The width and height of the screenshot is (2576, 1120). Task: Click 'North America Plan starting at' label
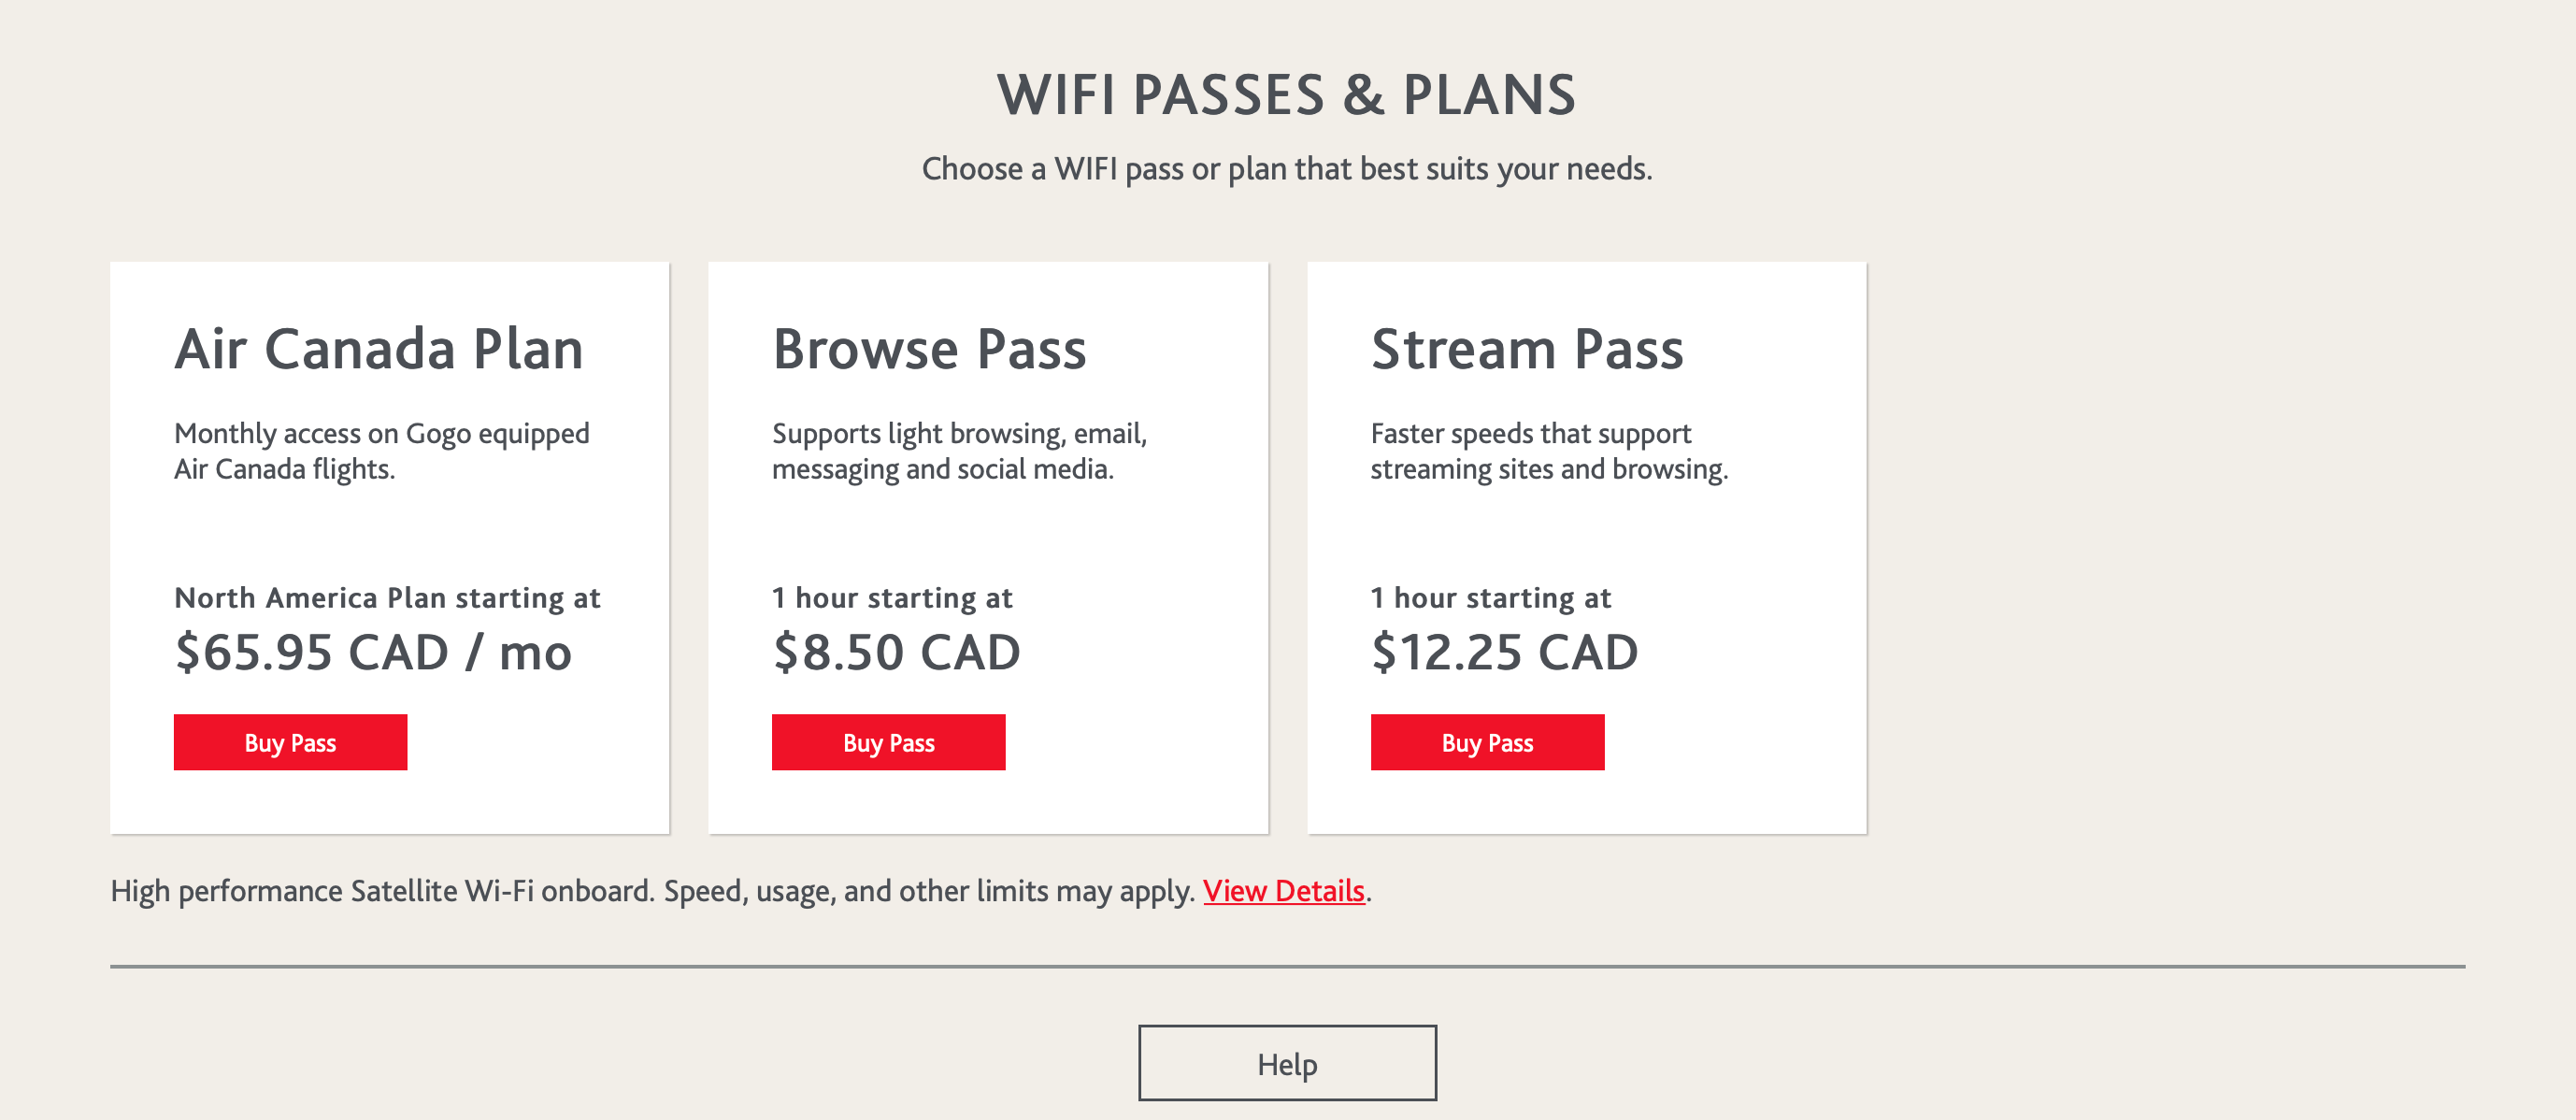tap(387, 598)
